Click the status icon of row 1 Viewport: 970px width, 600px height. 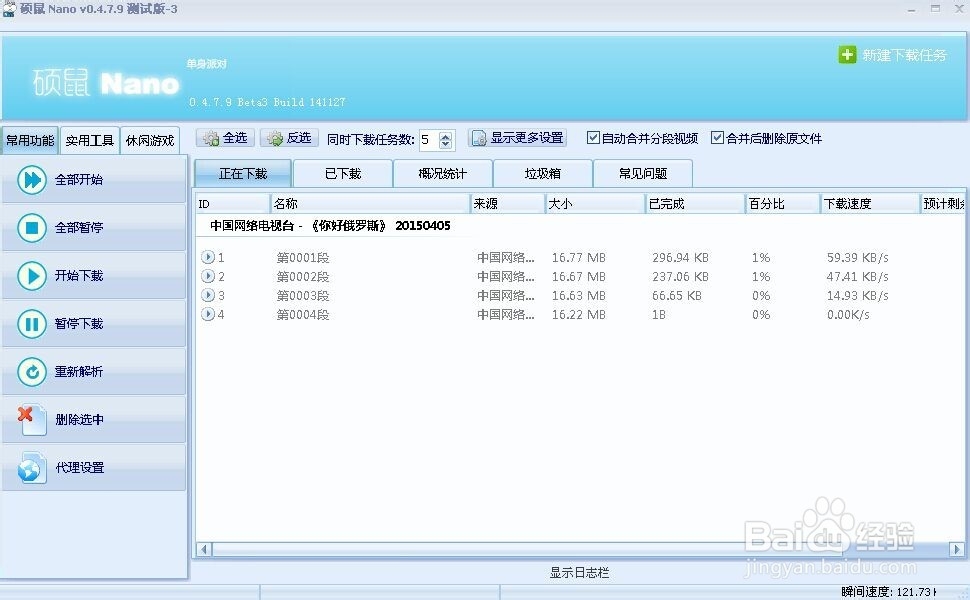click(208, 257)
